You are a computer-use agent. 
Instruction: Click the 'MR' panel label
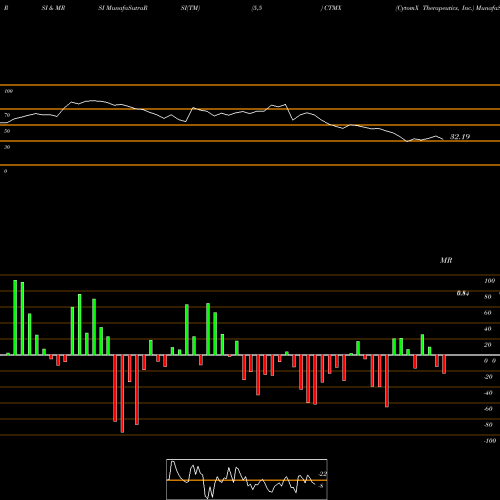tap(446, 260)
